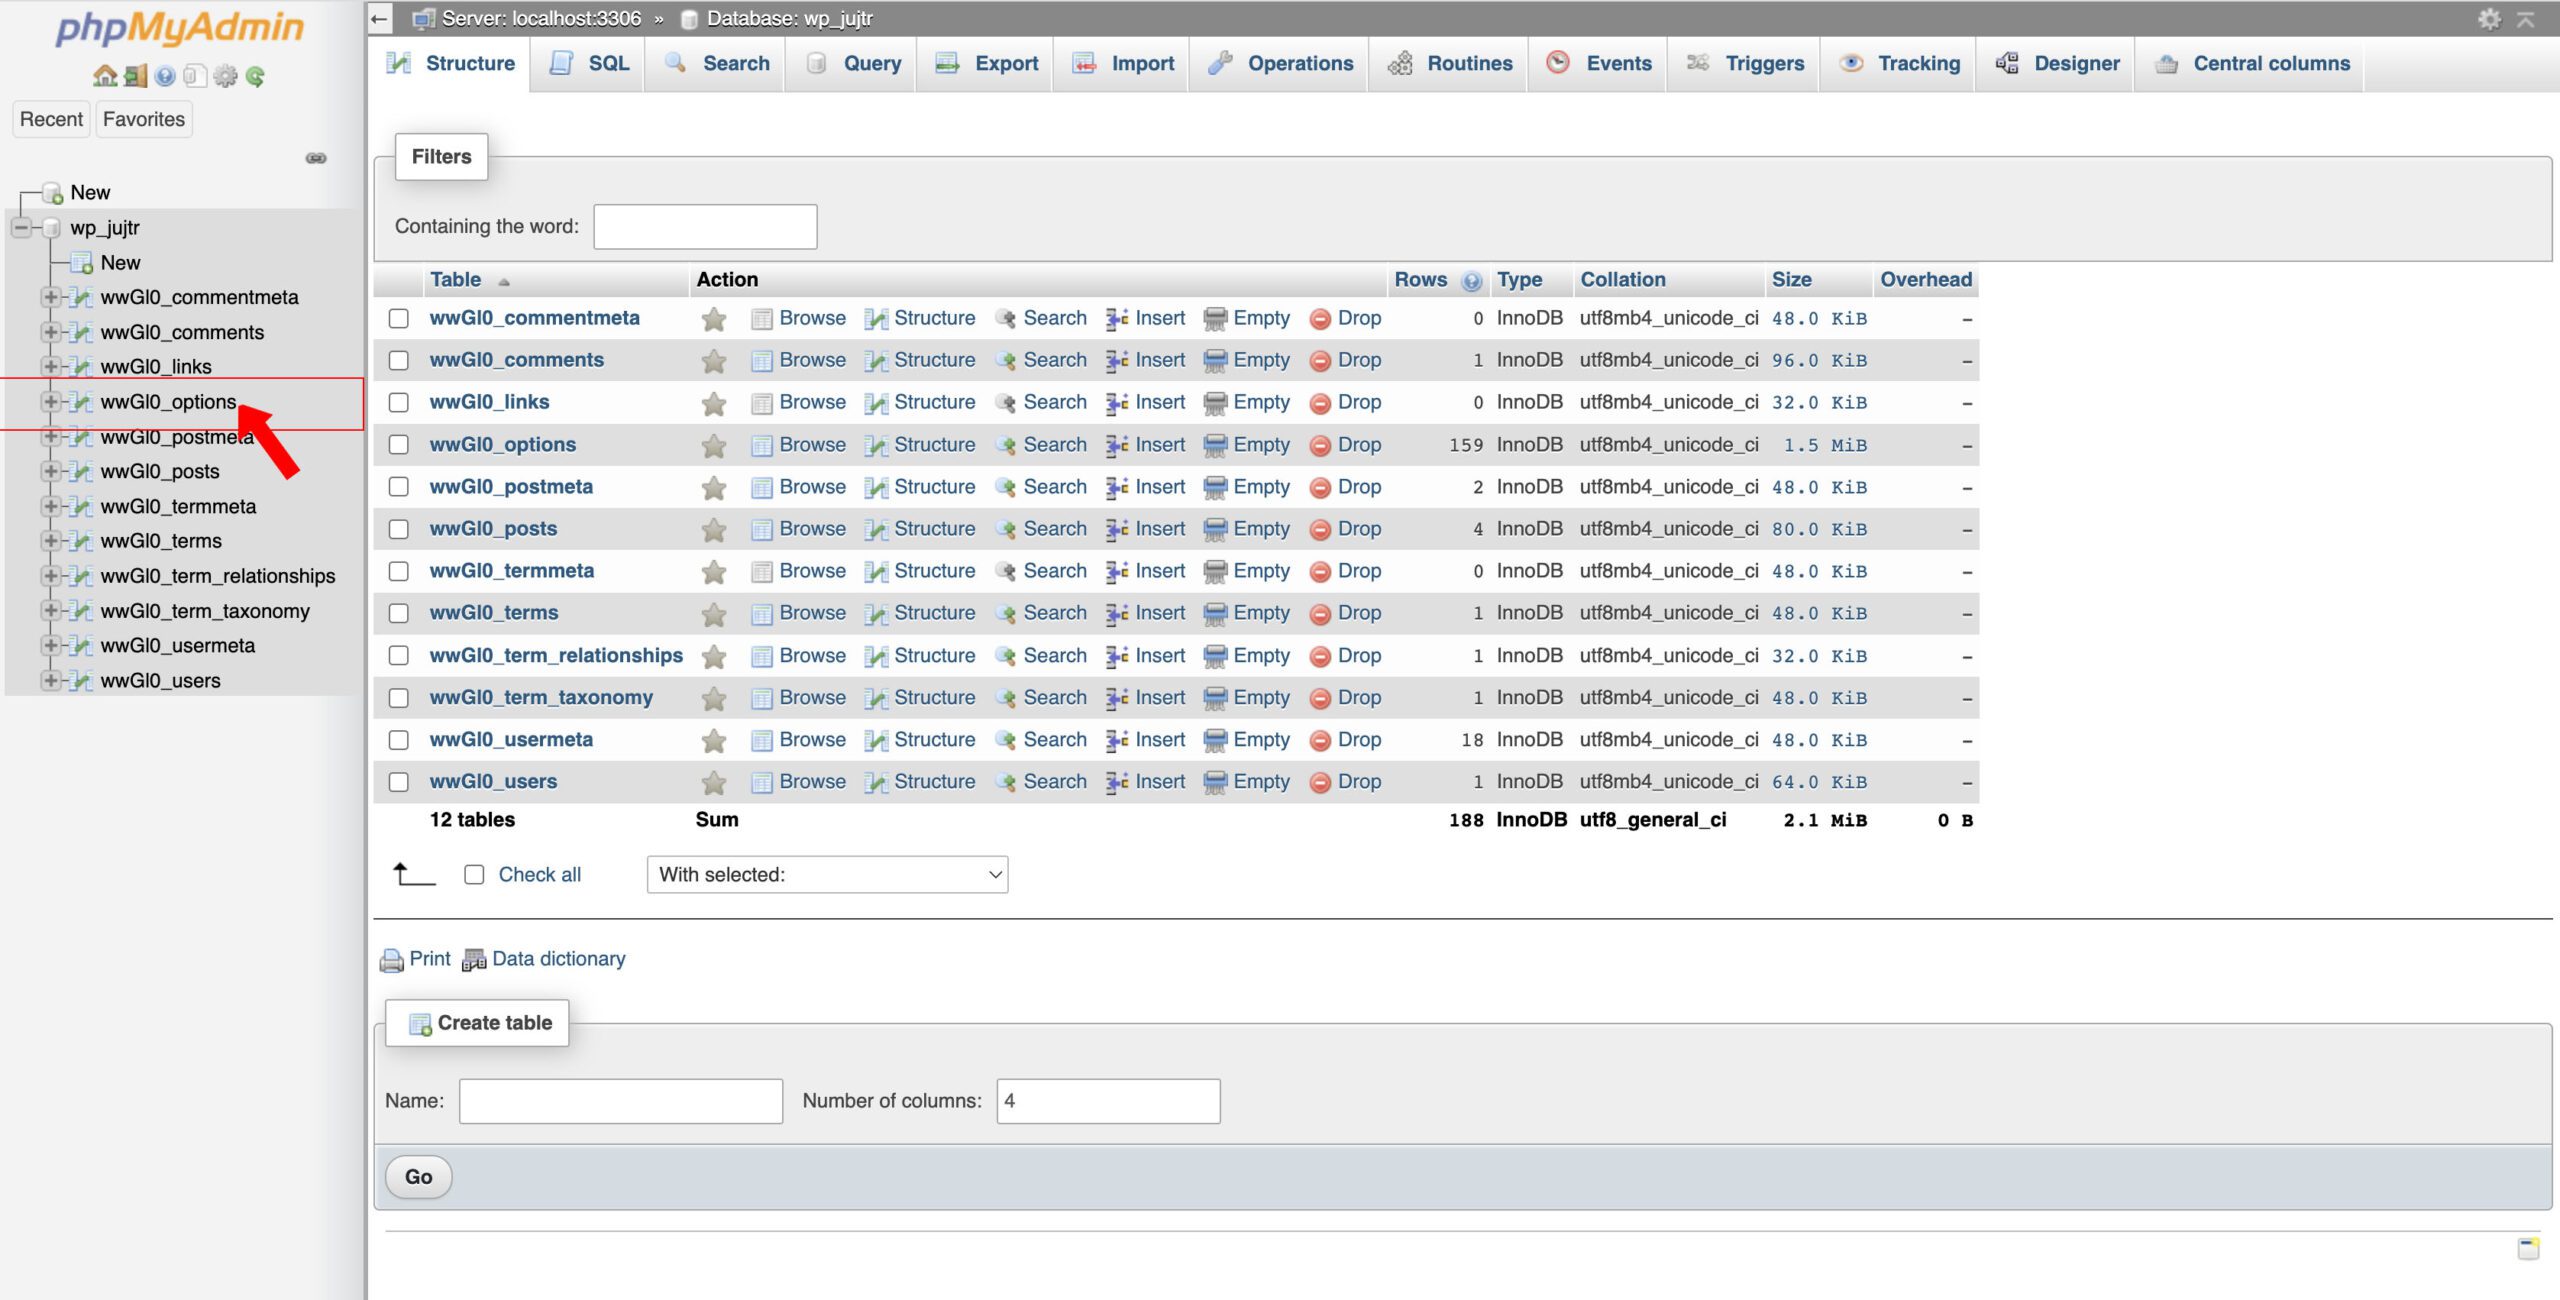Expand wwGI0_termmeta in the tree
Screen dimensions: 2560x1300
49,506
